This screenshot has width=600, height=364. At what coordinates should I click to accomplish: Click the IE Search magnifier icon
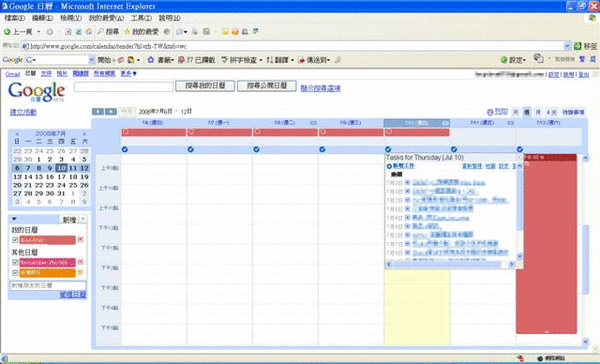[101, 32]
